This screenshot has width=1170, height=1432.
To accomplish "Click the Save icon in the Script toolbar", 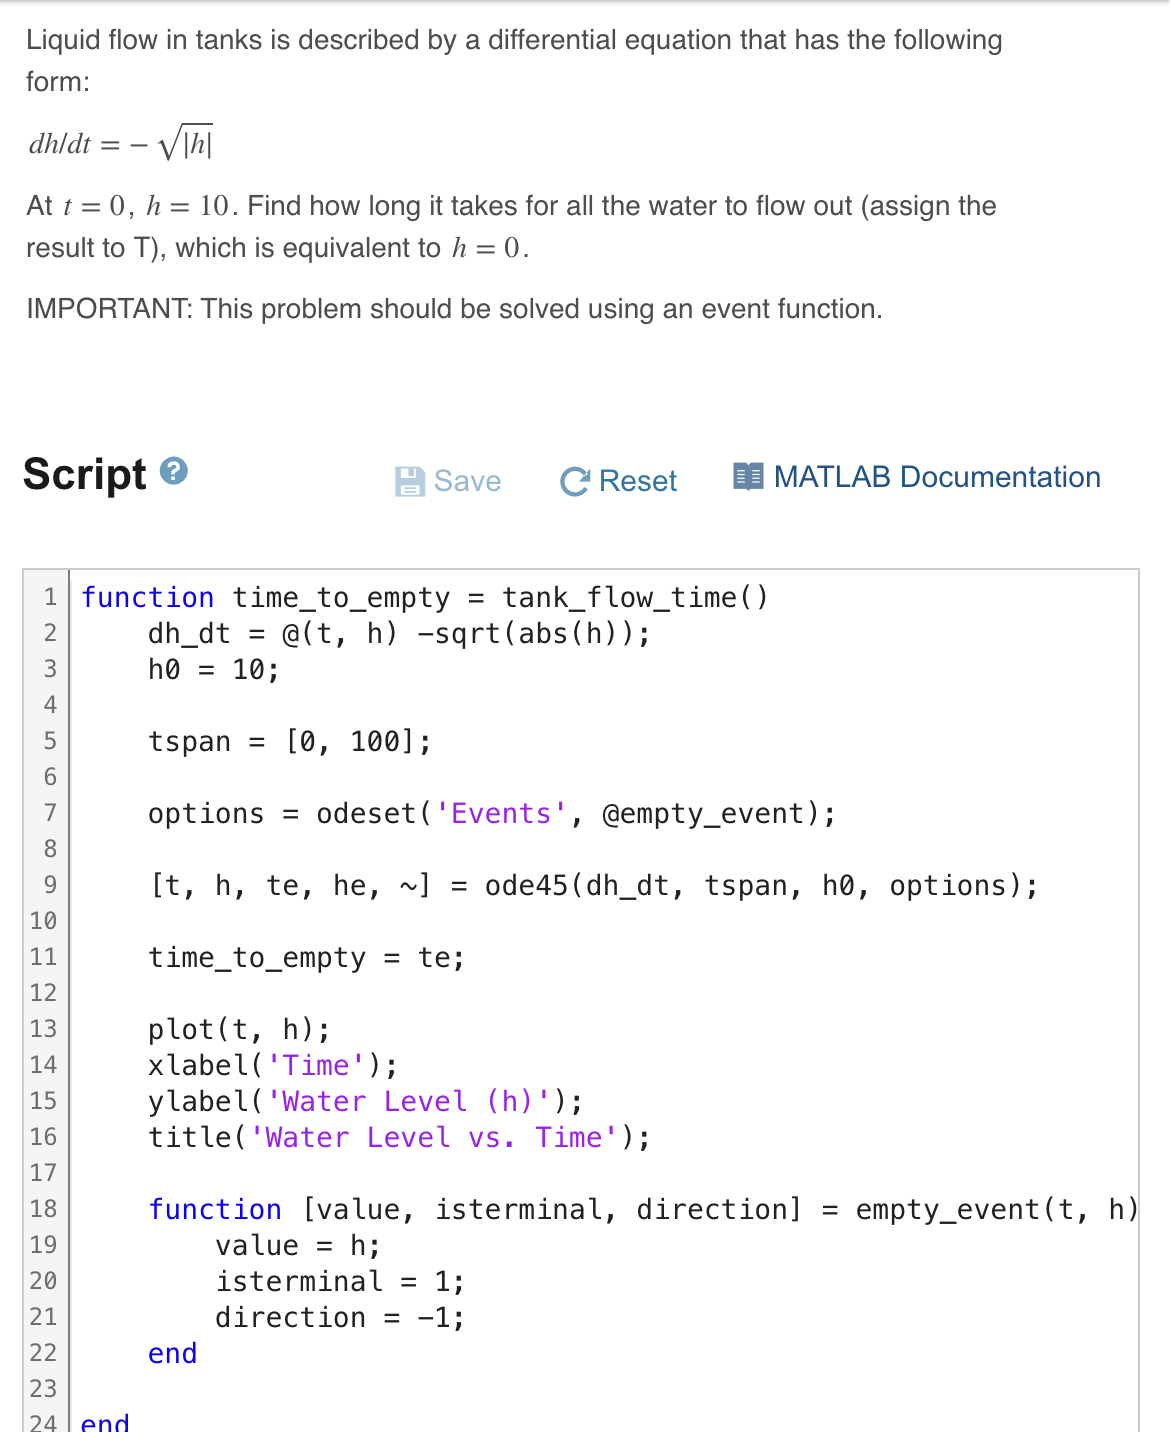I will pos(410,481).
